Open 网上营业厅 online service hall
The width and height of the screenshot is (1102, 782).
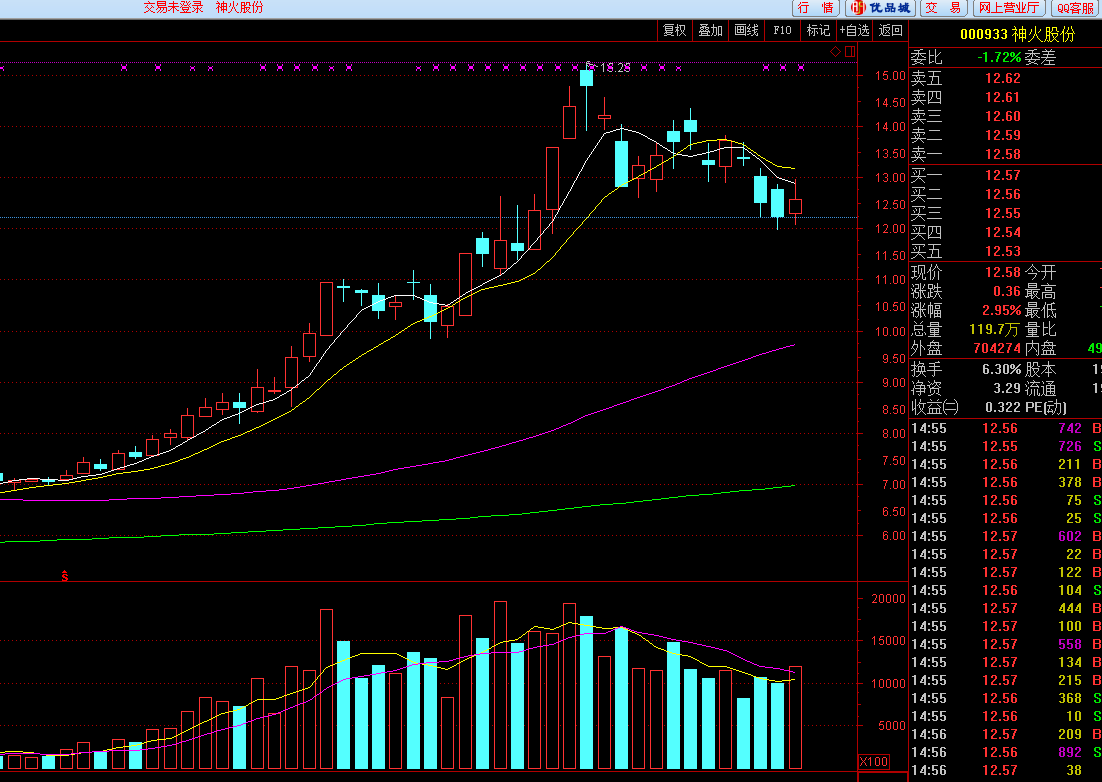[1009, 8]
